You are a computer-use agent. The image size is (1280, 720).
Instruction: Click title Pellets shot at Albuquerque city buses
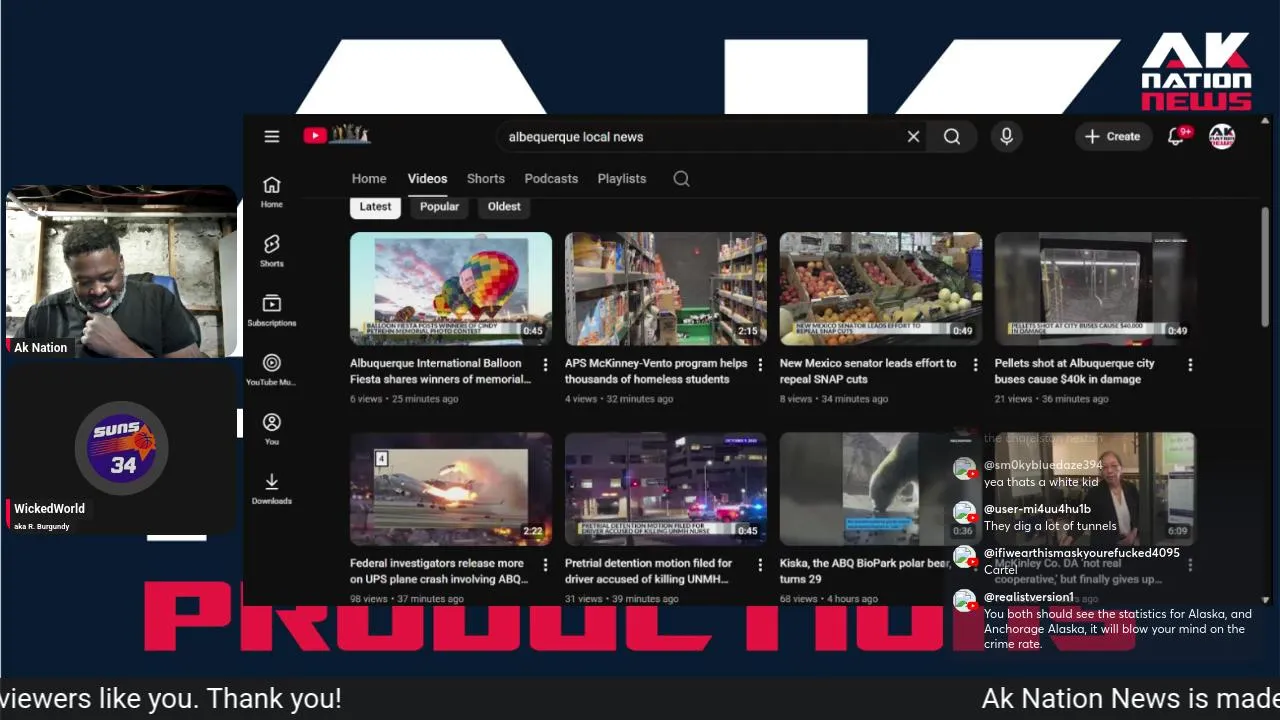coord(1074,371)
